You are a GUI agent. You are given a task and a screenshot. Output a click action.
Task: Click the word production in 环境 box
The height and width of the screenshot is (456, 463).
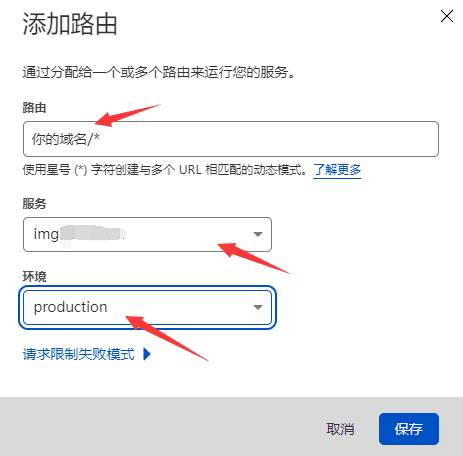coord(70,307)
